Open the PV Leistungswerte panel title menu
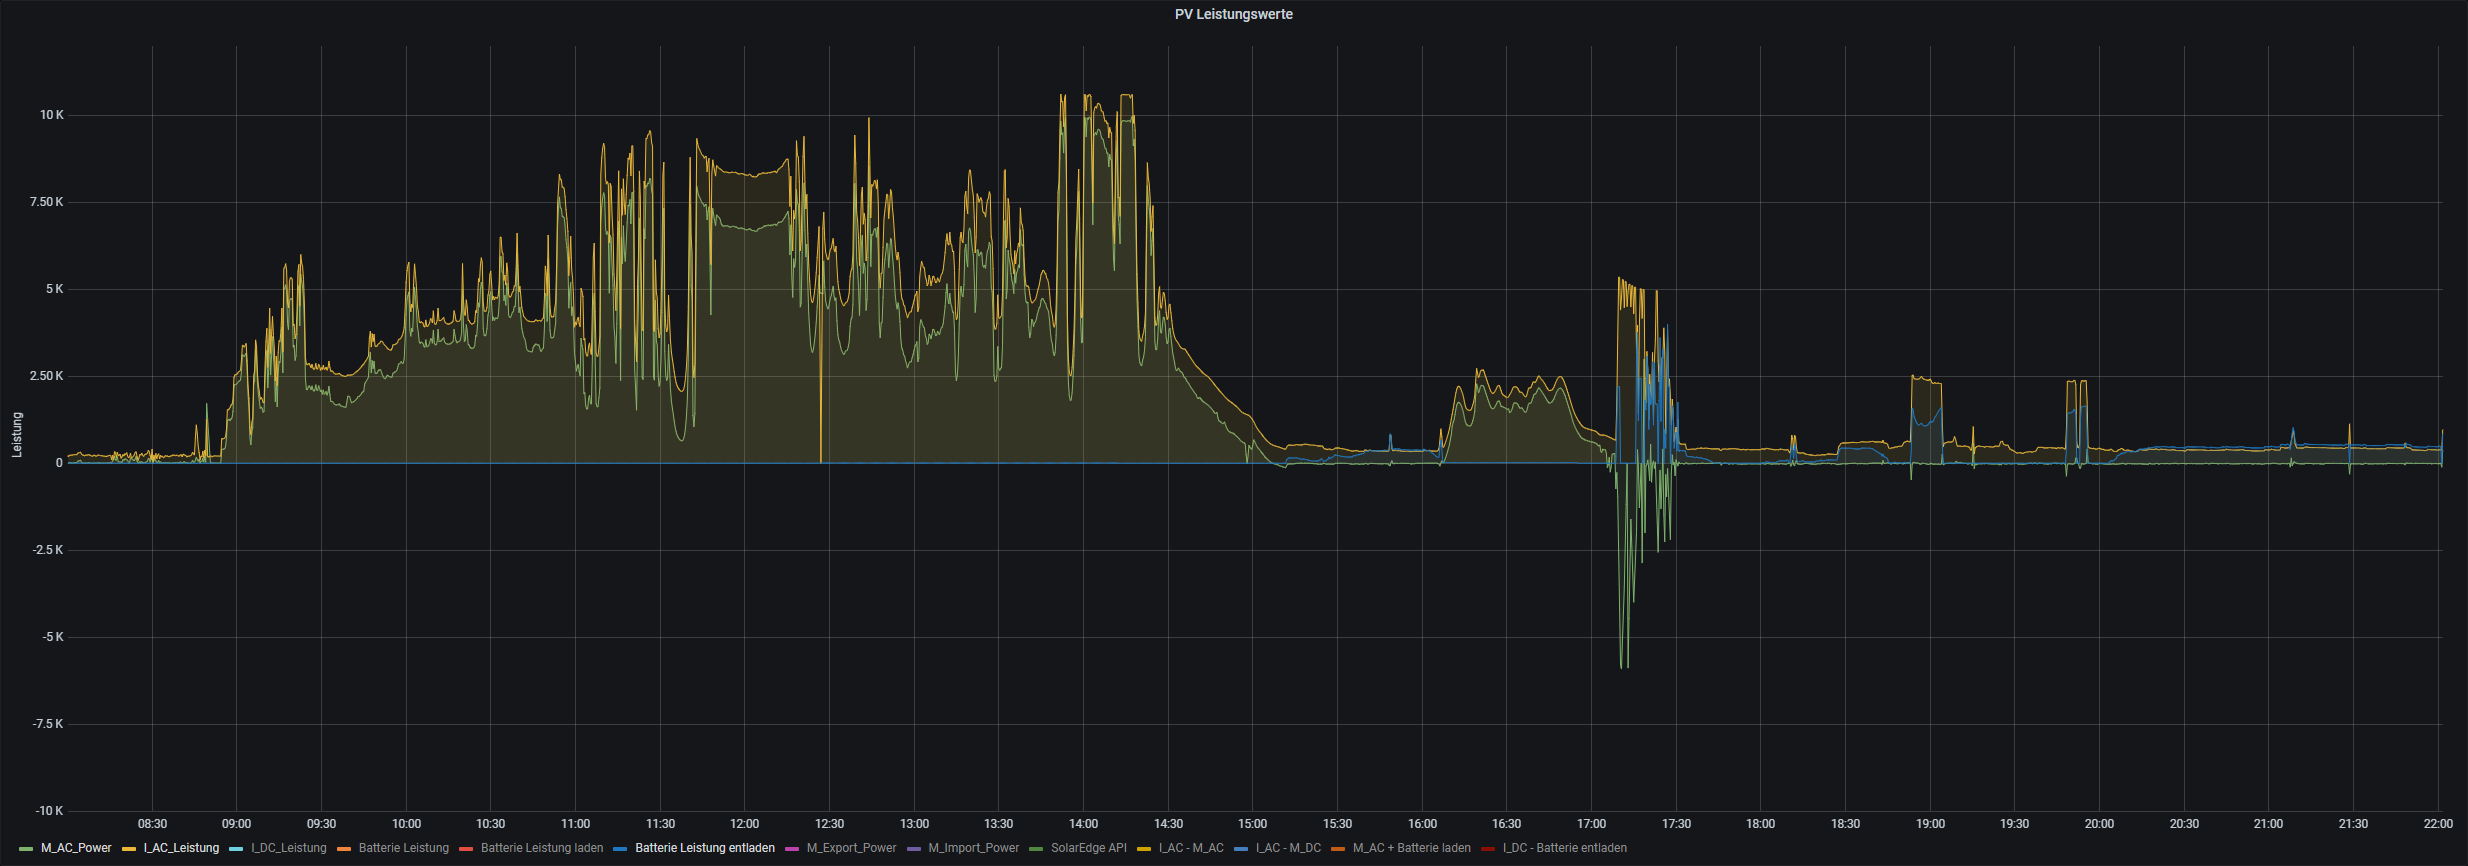 pyautogui.click(x=1233, y=14)
